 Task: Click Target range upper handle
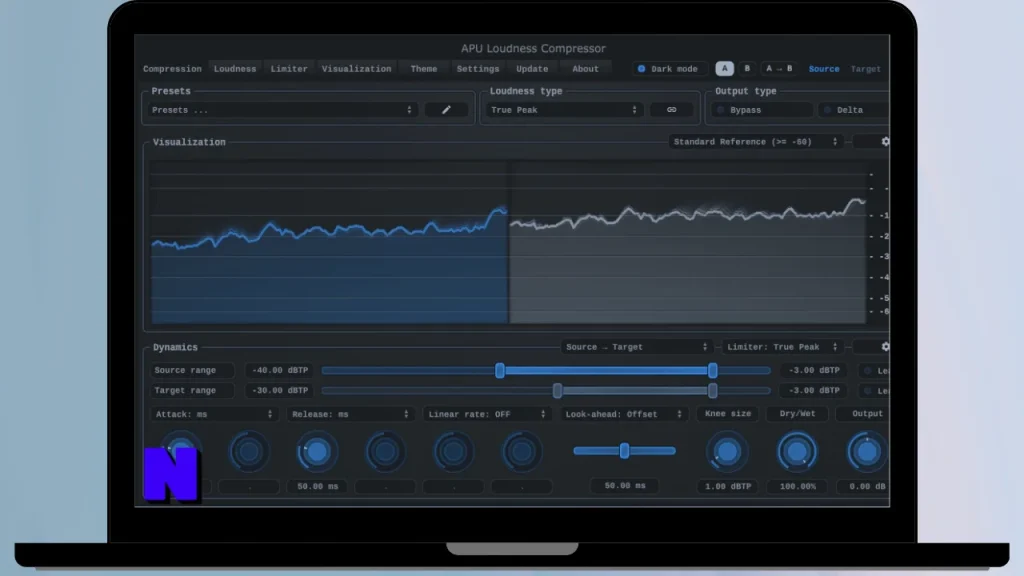tap(712, 391)
